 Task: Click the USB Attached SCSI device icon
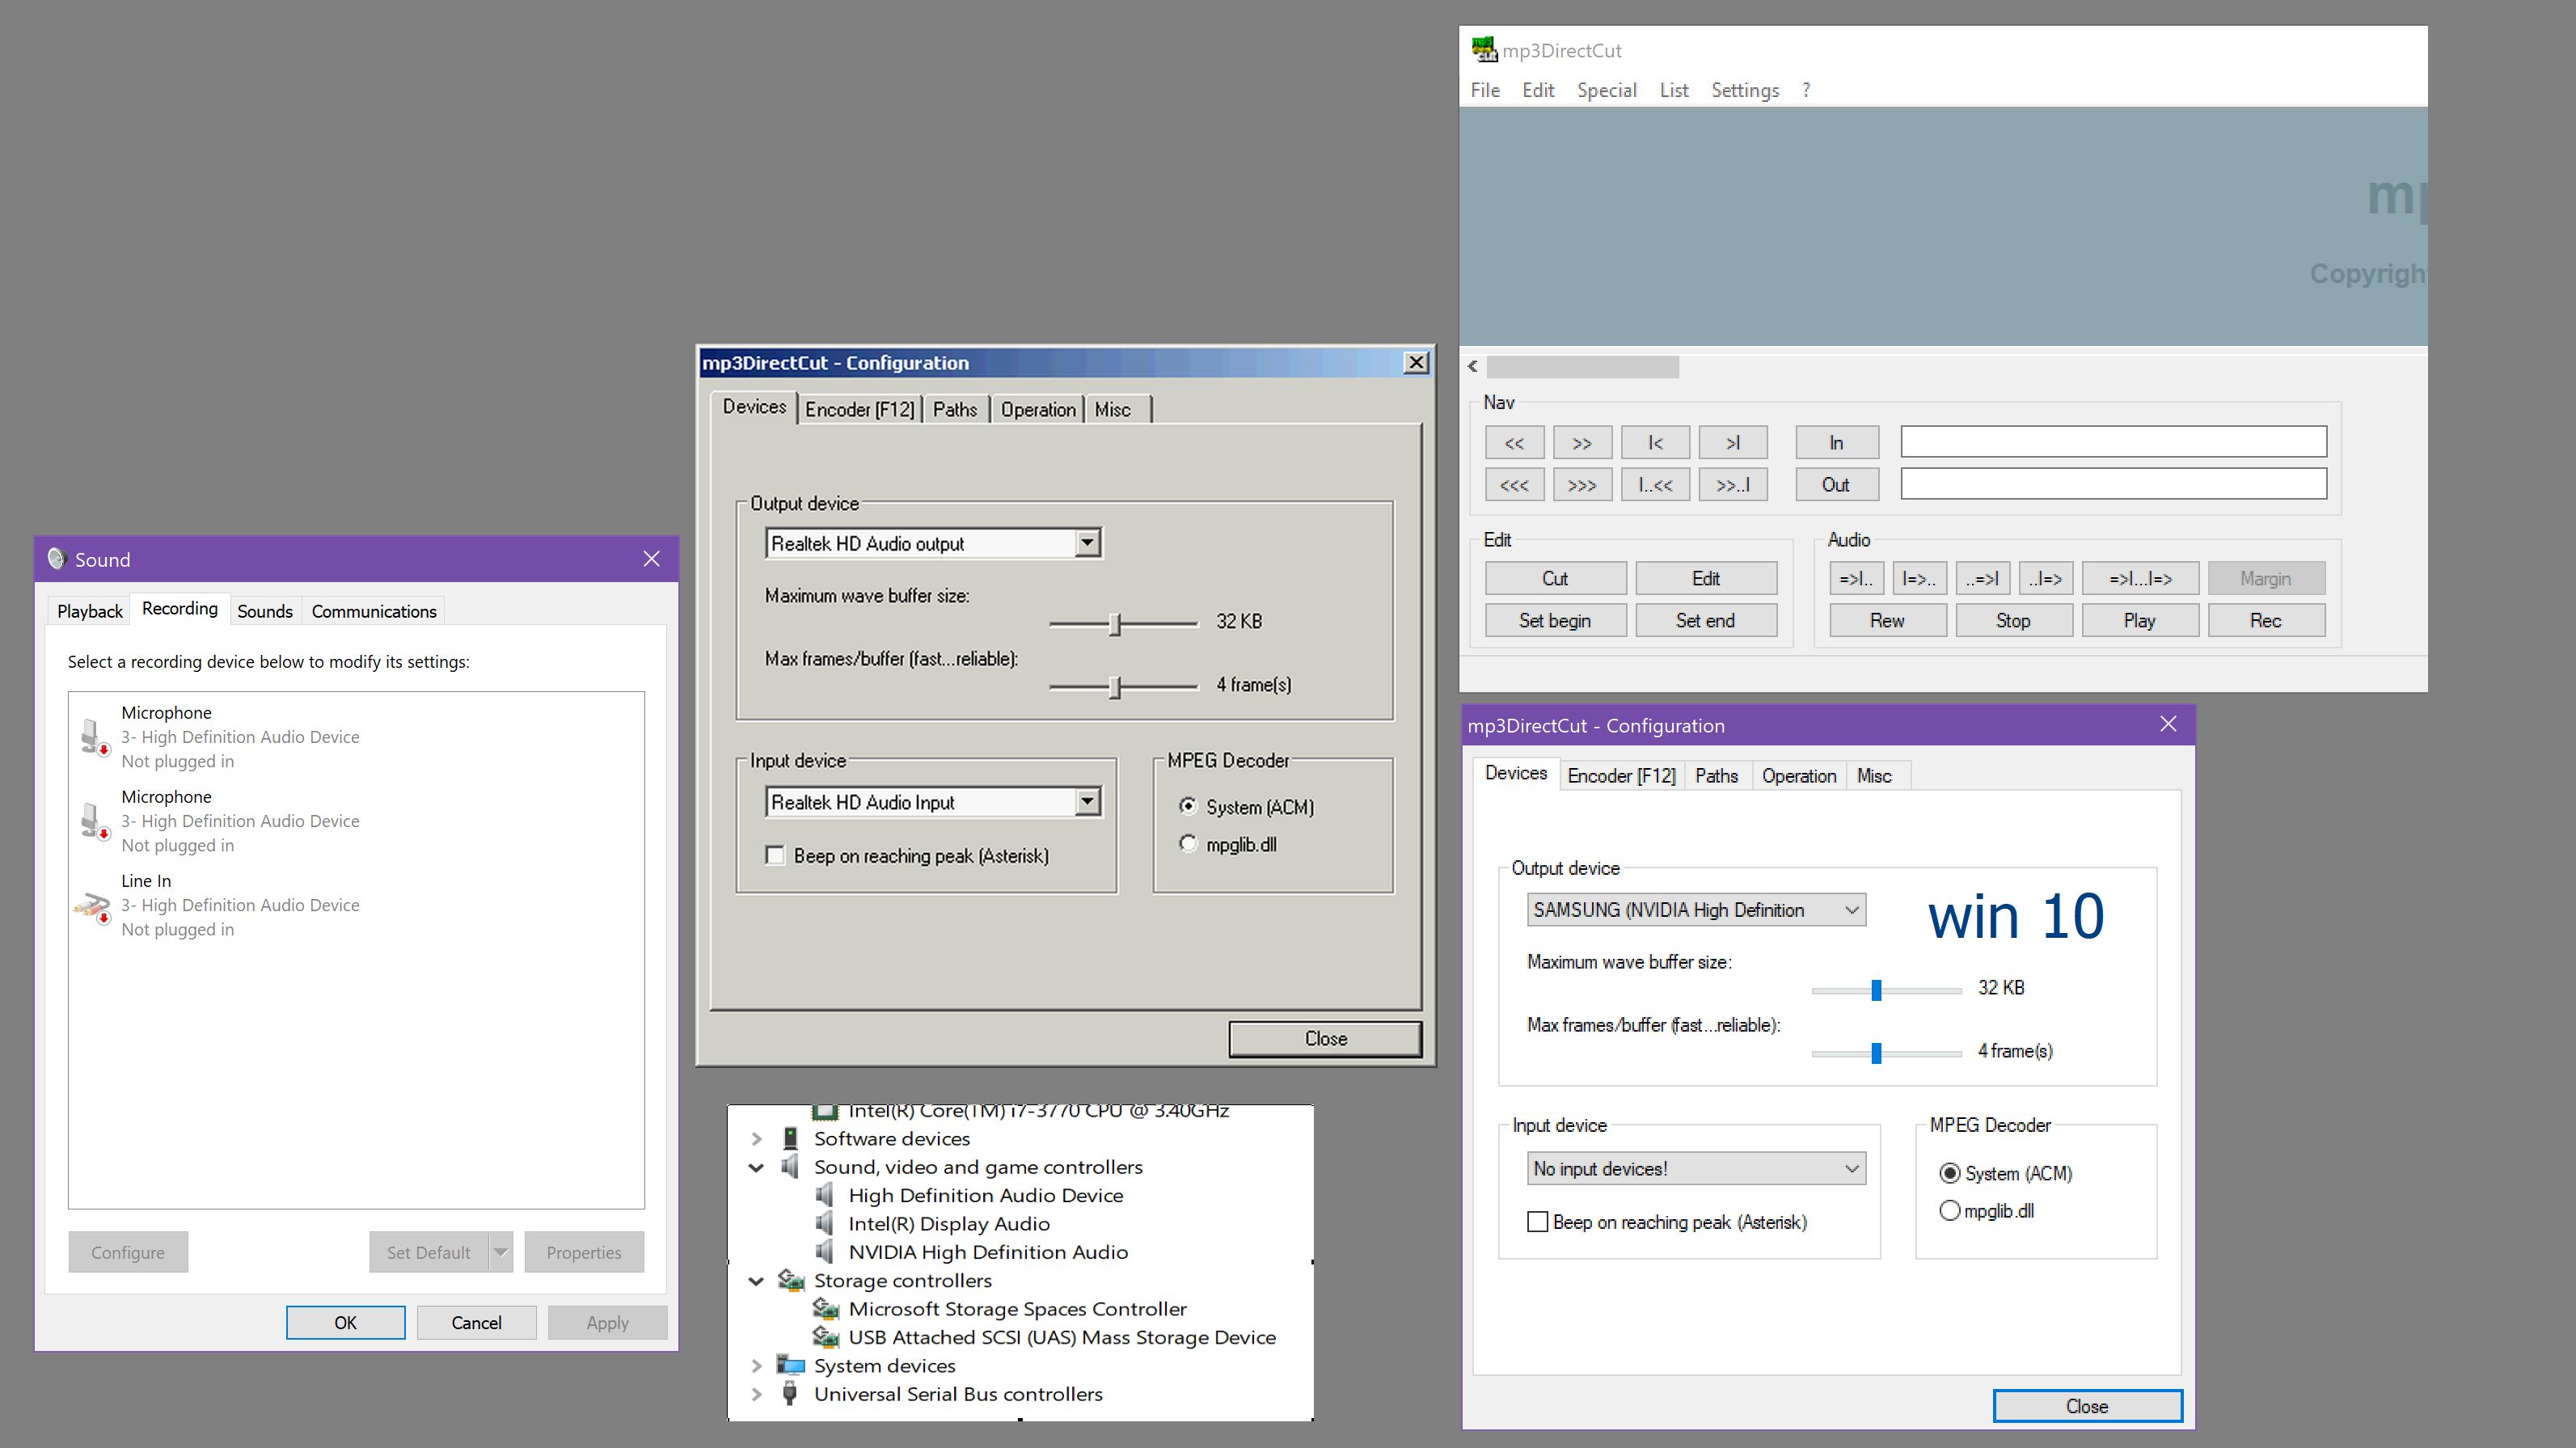click(826, 1337)
